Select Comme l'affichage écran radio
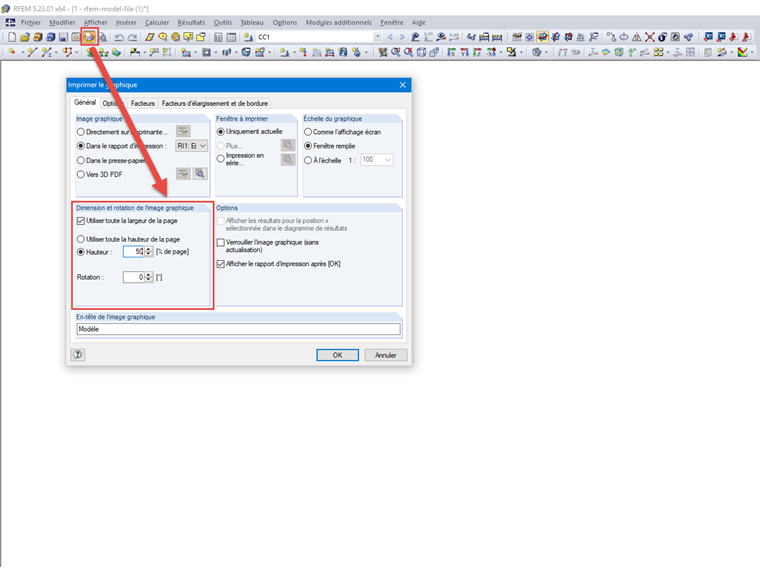Image resolution: width=760 pixels, height=570 pixels. pos(308,132)
